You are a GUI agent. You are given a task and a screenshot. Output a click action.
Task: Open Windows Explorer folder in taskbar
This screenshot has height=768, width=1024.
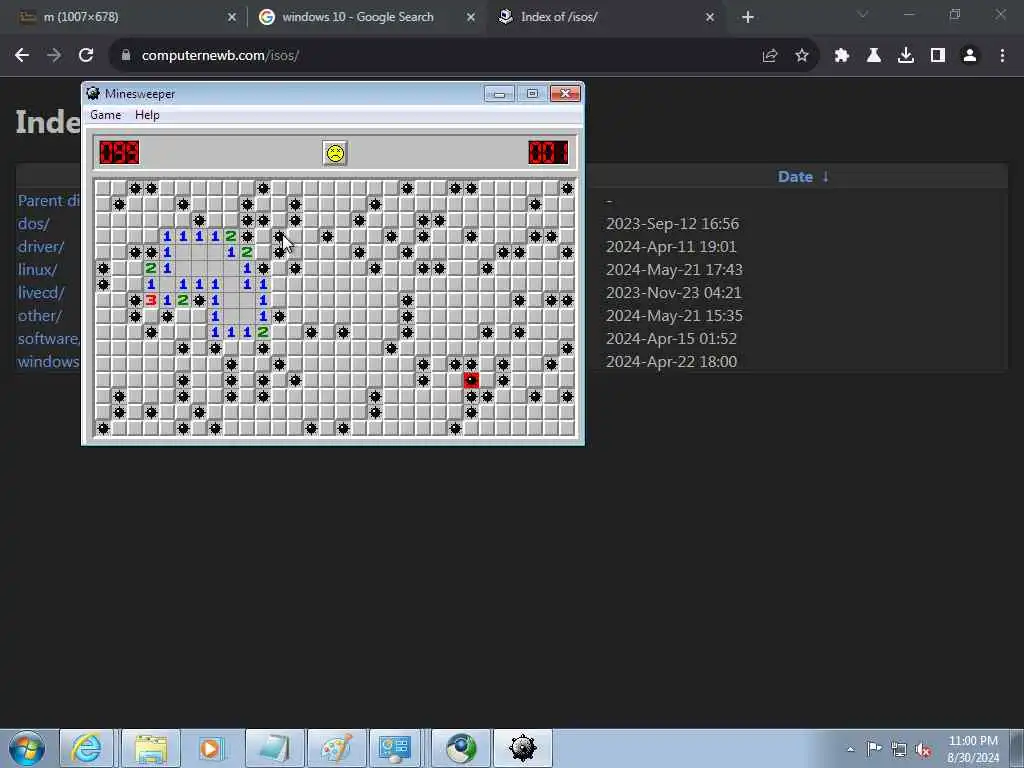tap(152, 748)
